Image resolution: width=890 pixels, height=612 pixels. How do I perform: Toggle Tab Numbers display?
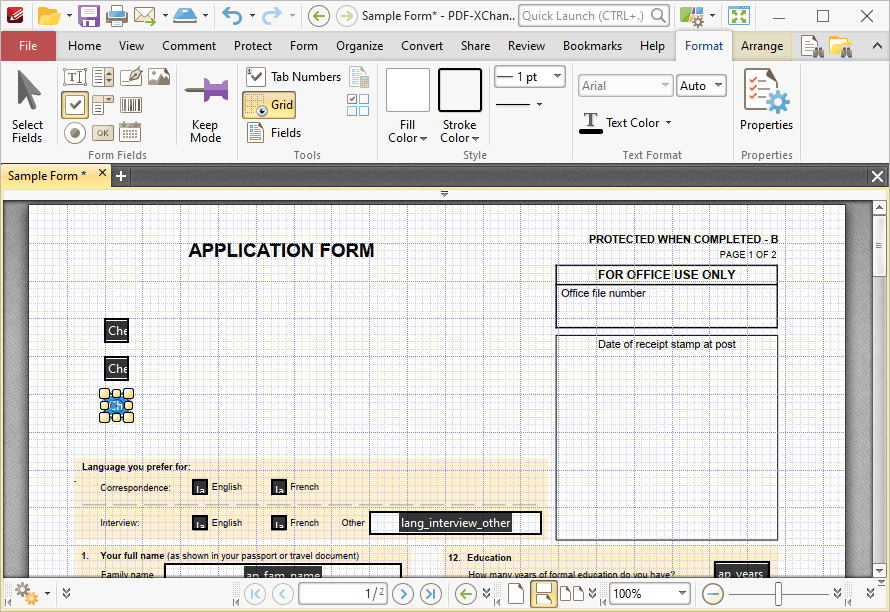[293, 77]
